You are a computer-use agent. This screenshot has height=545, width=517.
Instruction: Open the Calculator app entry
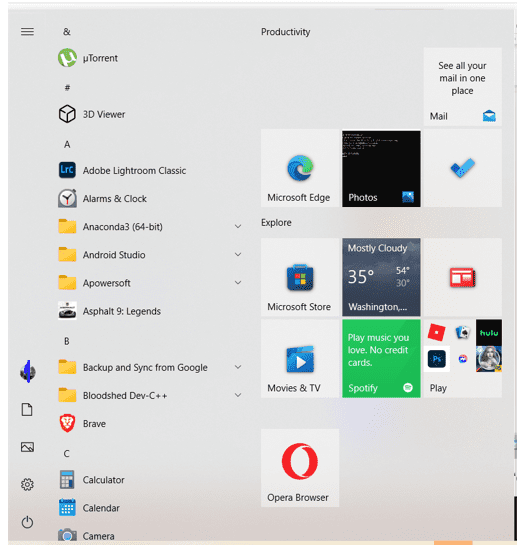(150, 480)
